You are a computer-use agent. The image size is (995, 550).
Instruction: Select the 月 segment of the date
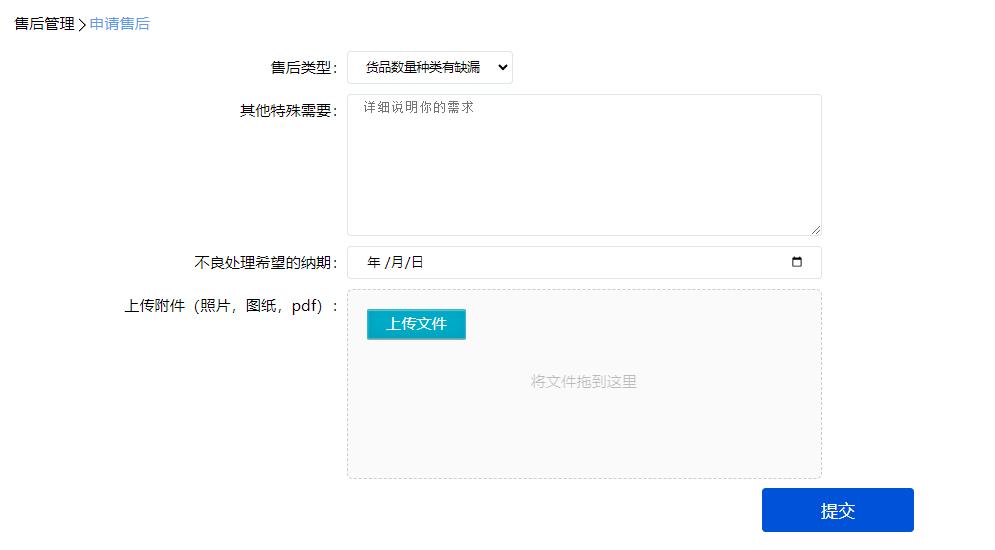[x=396, y=263]
